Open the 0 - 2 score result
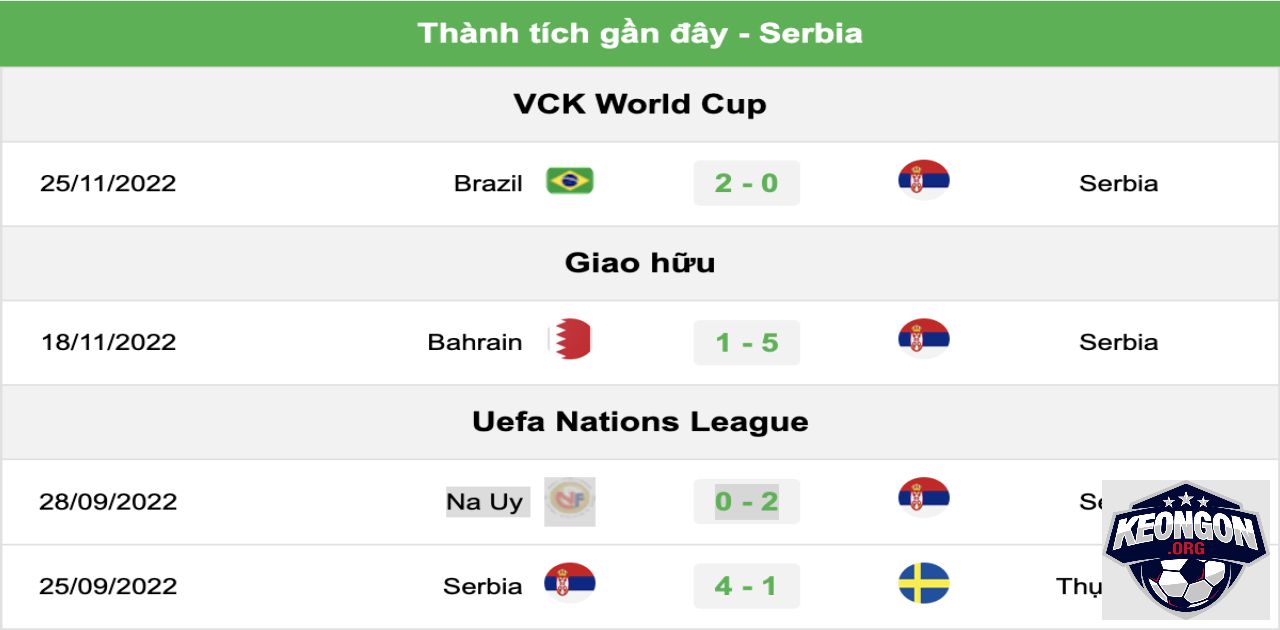Viewport: 1280px width, 630px height. click(747, 501)
